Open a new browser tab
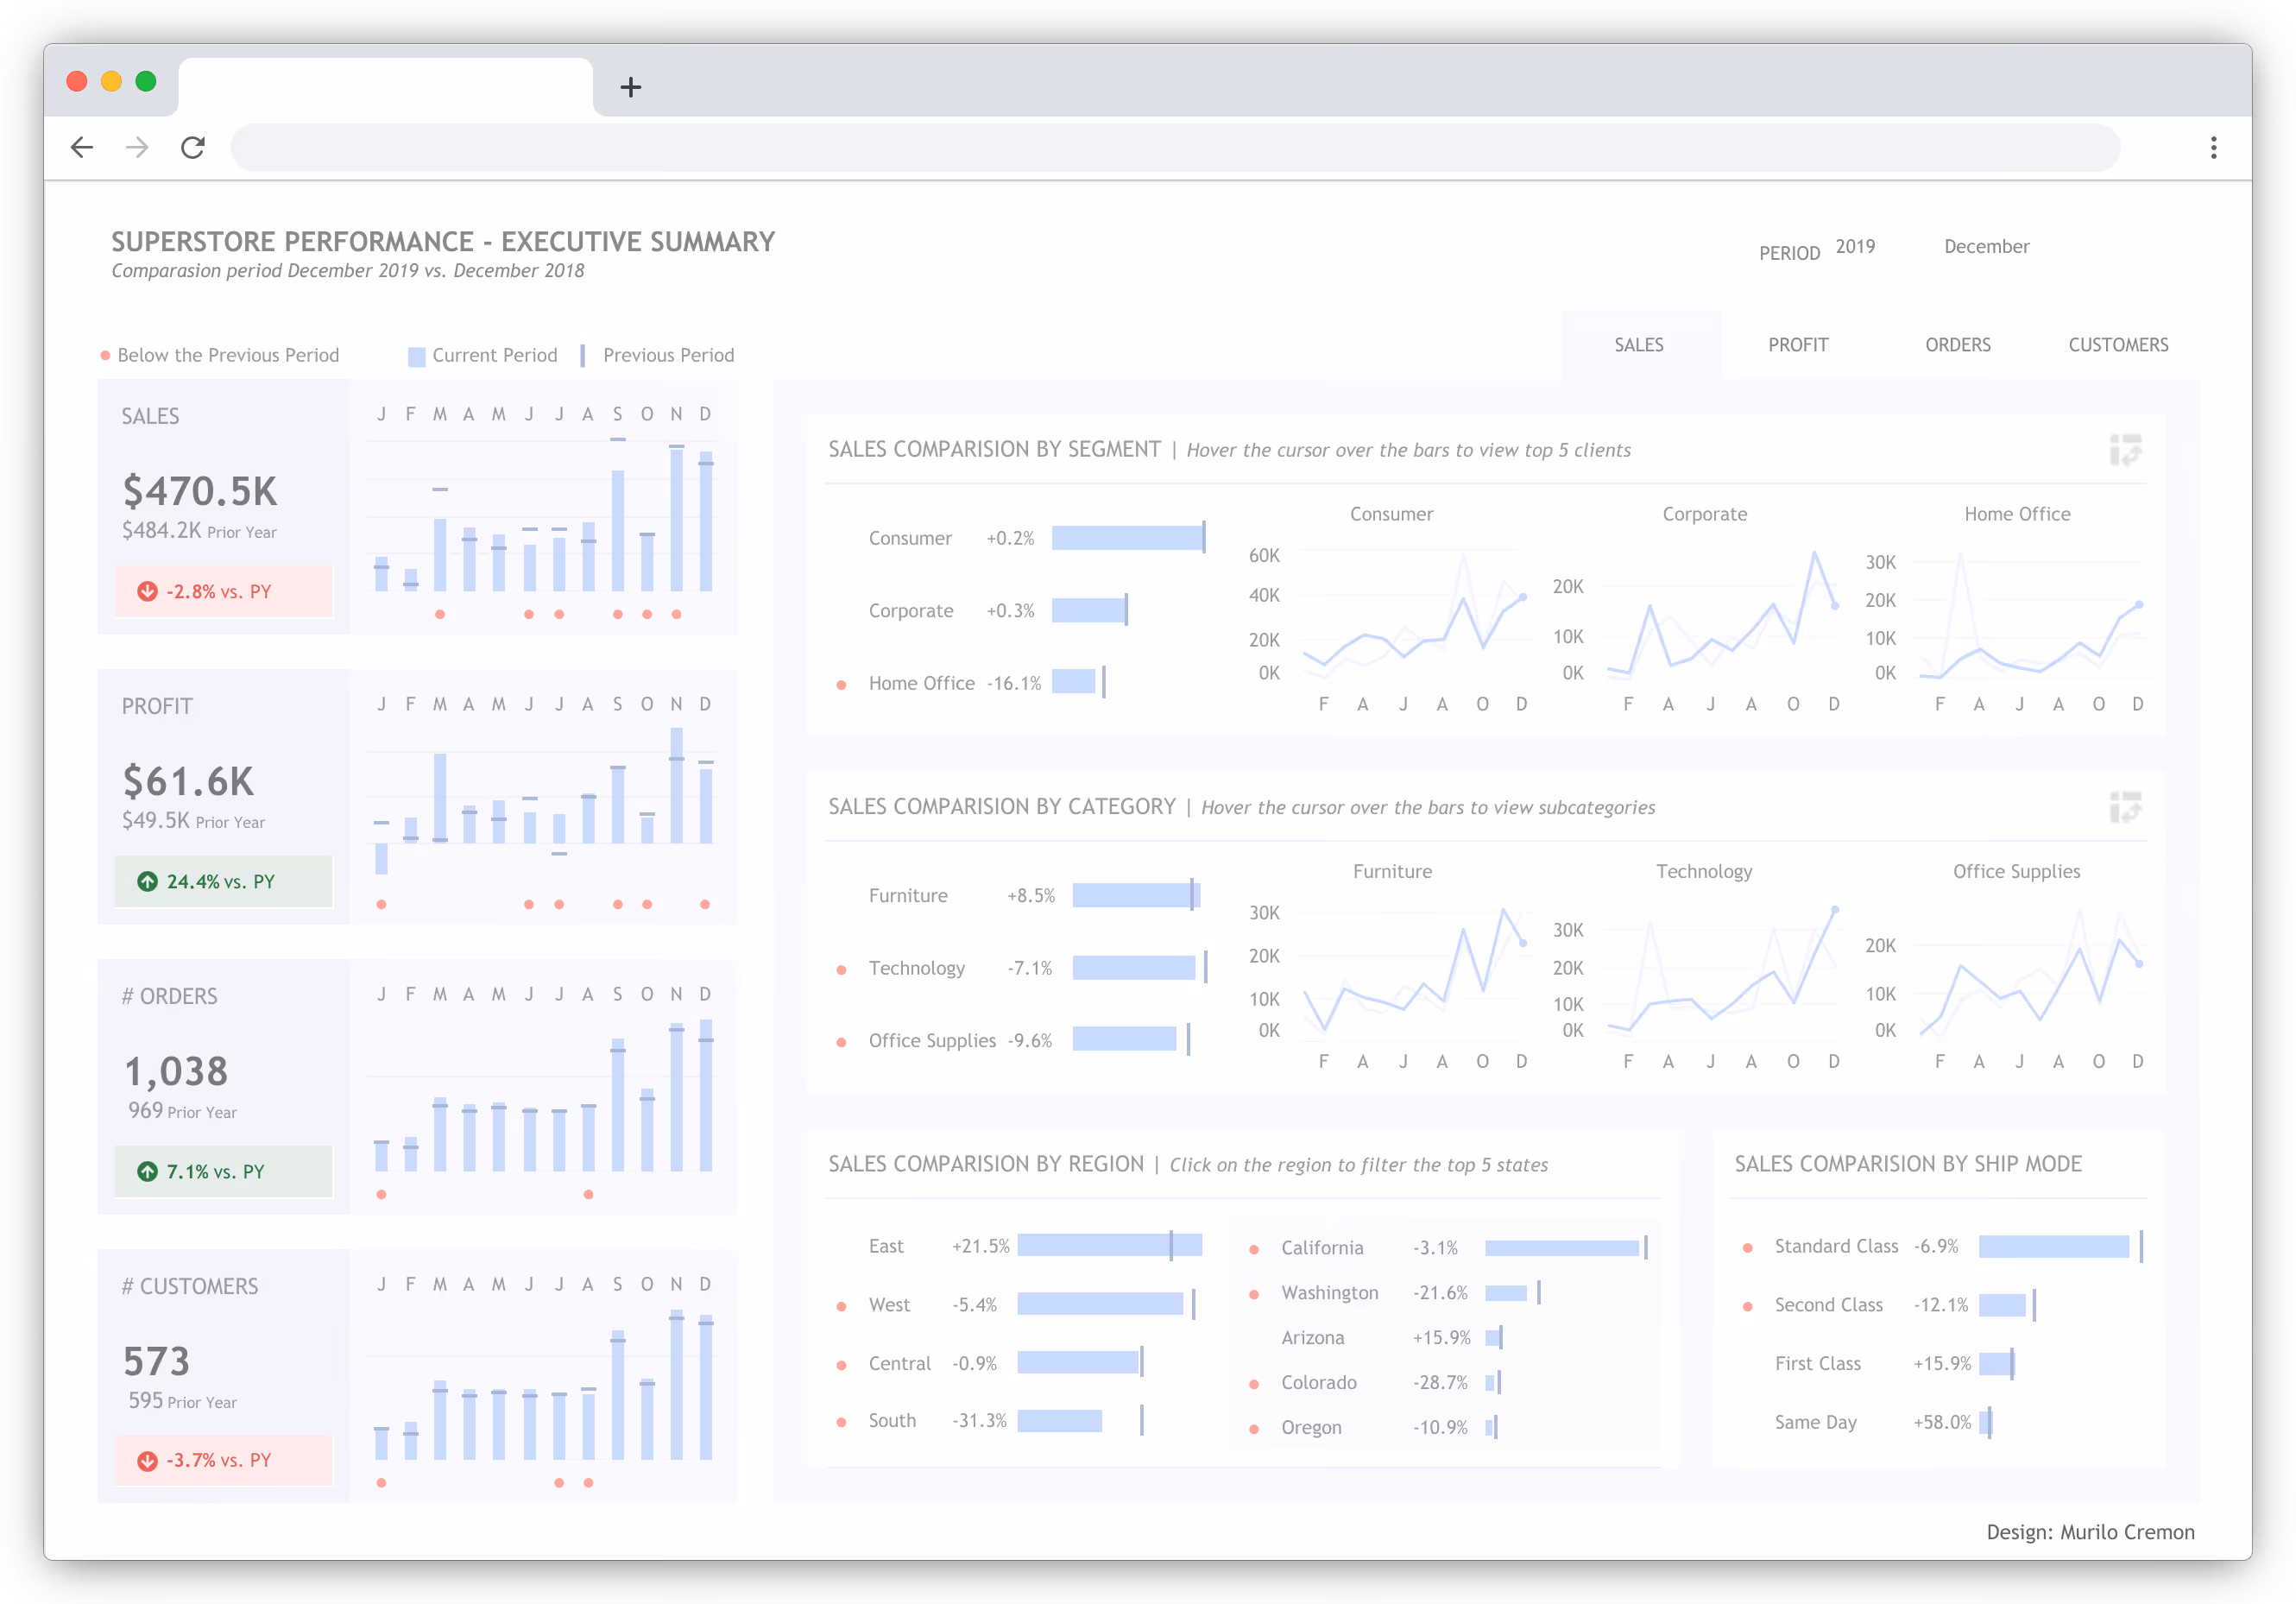This screenshot has width=2296, height=1604. [631, 87]
